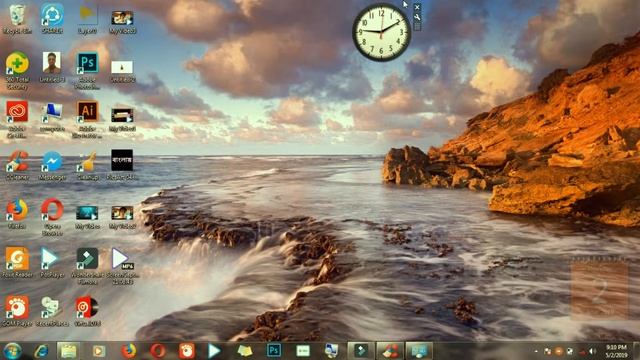Select the white image file right of Photoshop
The height and width of the screenshot is (360, 640).
click(122, 71)
